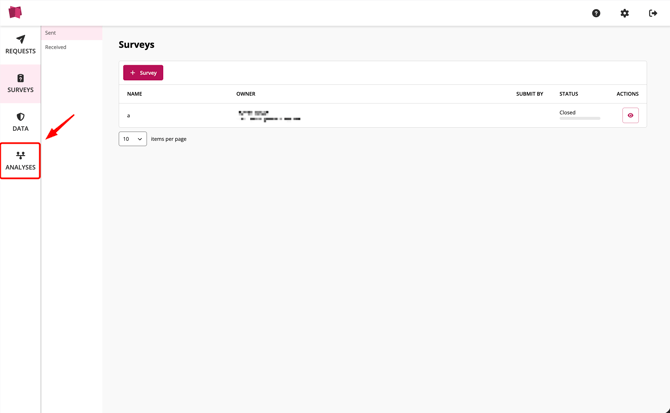Select the survey named "a" in the table
This screenshot has width=670, height=413.
[x=128, y=116]
